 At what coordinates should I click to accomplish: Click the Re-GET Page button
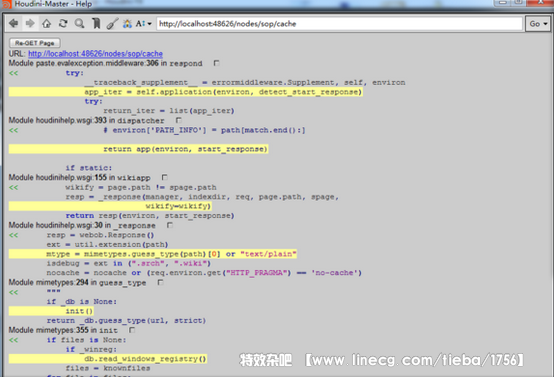pyautogui.click(x=35, y=43)
